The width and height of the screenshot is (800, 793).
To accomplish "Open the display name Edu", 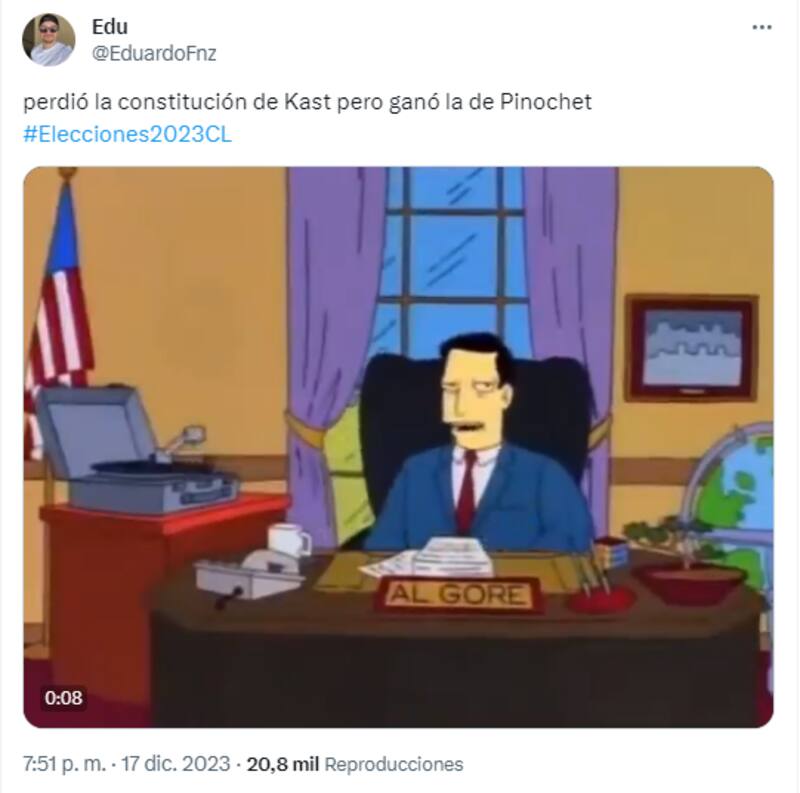I will (110, 27).
